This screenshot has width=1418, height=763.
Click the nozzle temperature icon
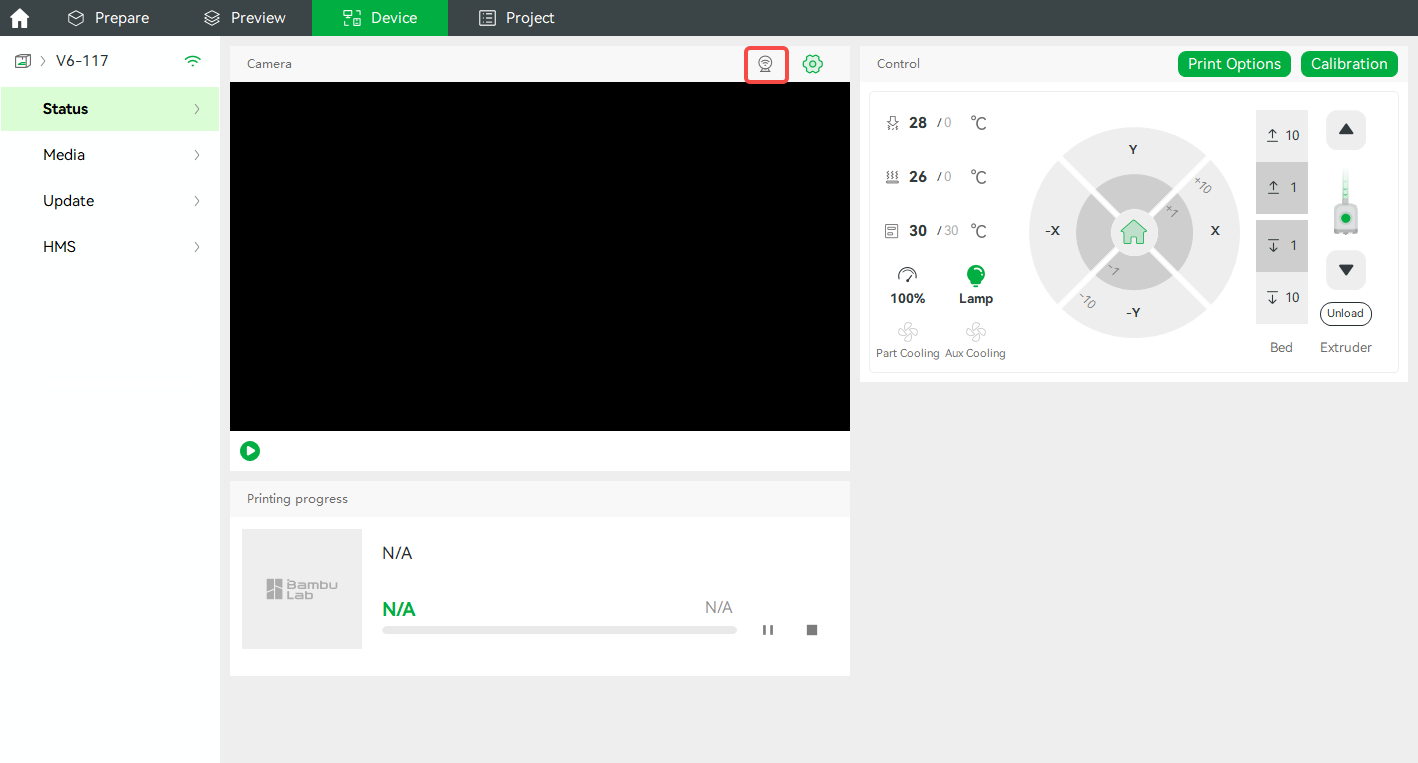coord(893,123)
